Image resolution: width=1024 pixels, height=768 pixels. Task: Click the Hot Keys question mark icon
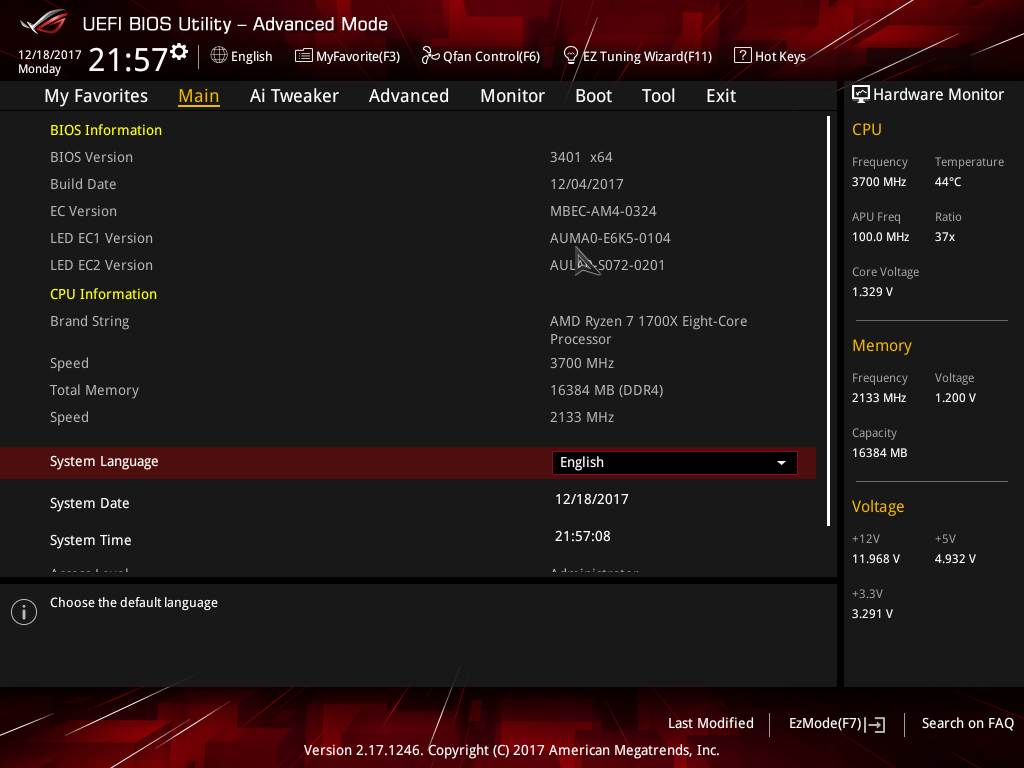pyautogui.click(x=743, y=56)
